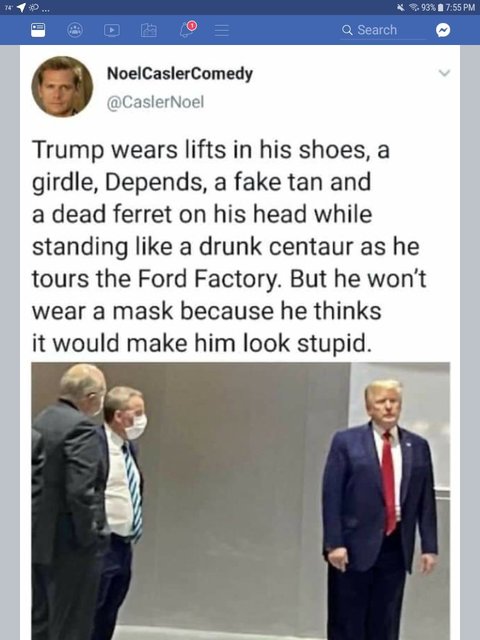
Task: Click the tweet text about Ford Factory
Action: 229,246
